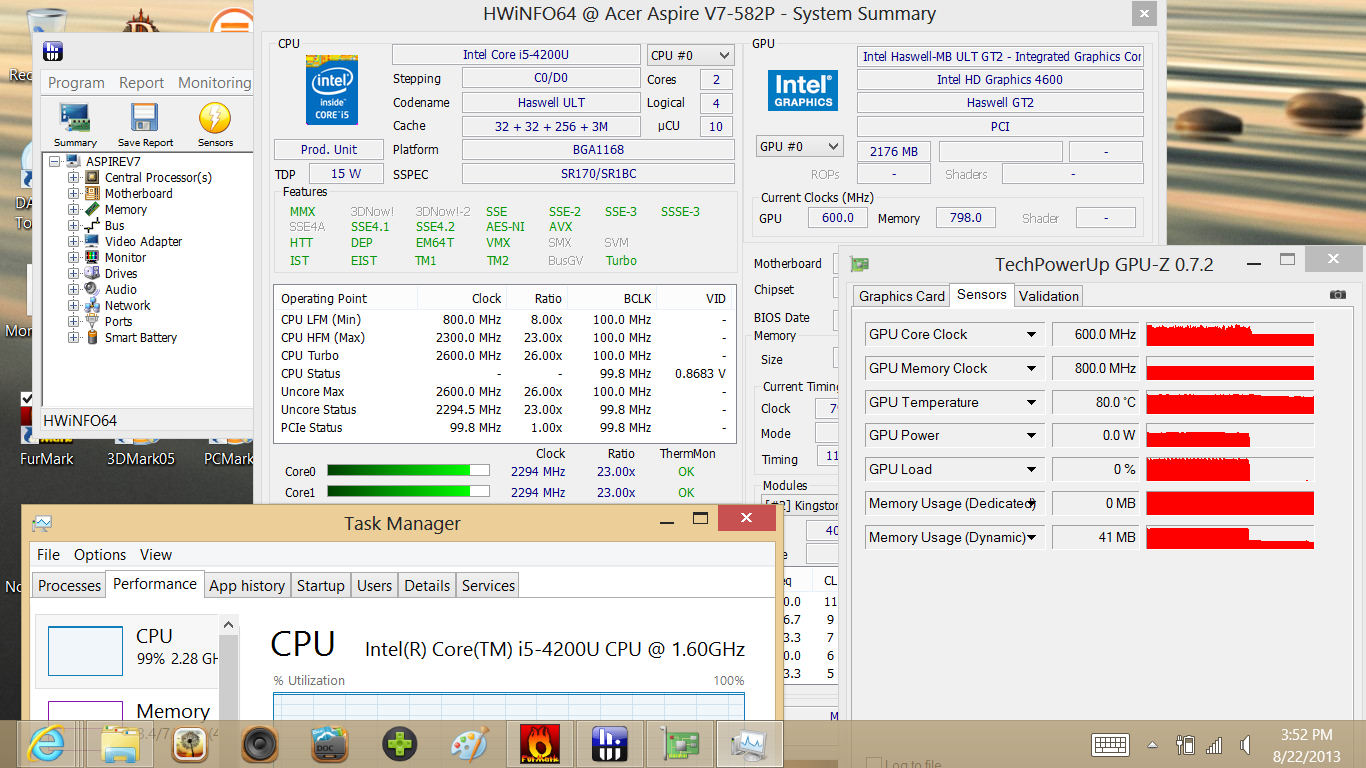1366x768 pixels.
Task: Switch to HWiNFO64 taskbar icon
Action: point(609,744)
